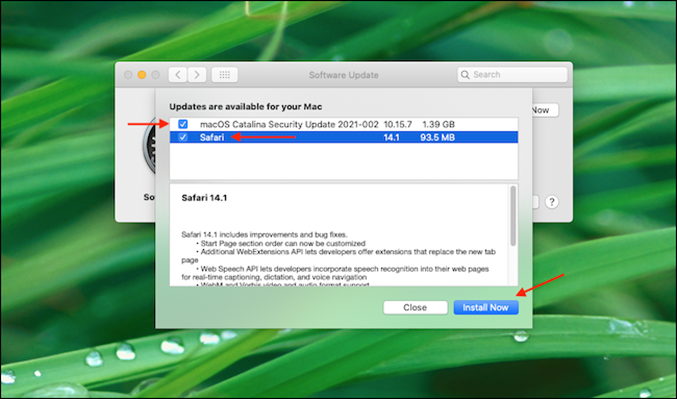
Task: Click the 1.39 GB size value
Action: click(438, 124)
